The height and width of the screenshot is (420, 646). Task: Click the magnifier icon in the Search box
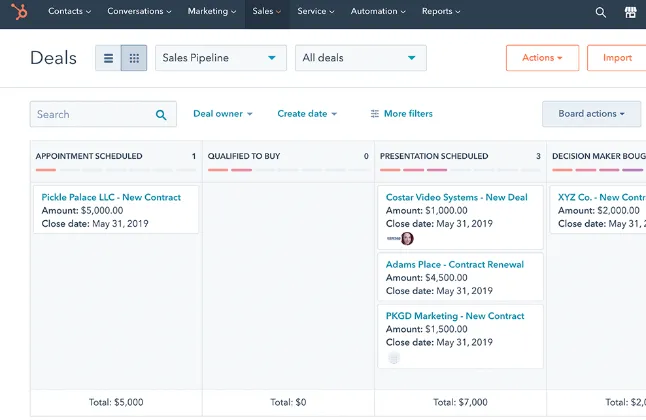pos(161,115)
